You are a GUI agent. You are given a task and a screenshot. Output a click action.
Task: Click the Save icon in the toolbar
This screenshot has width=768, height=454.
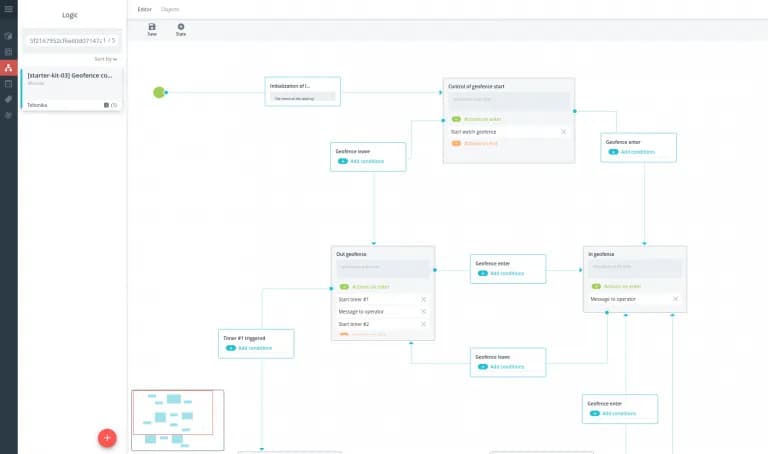(x=152, y=29)
